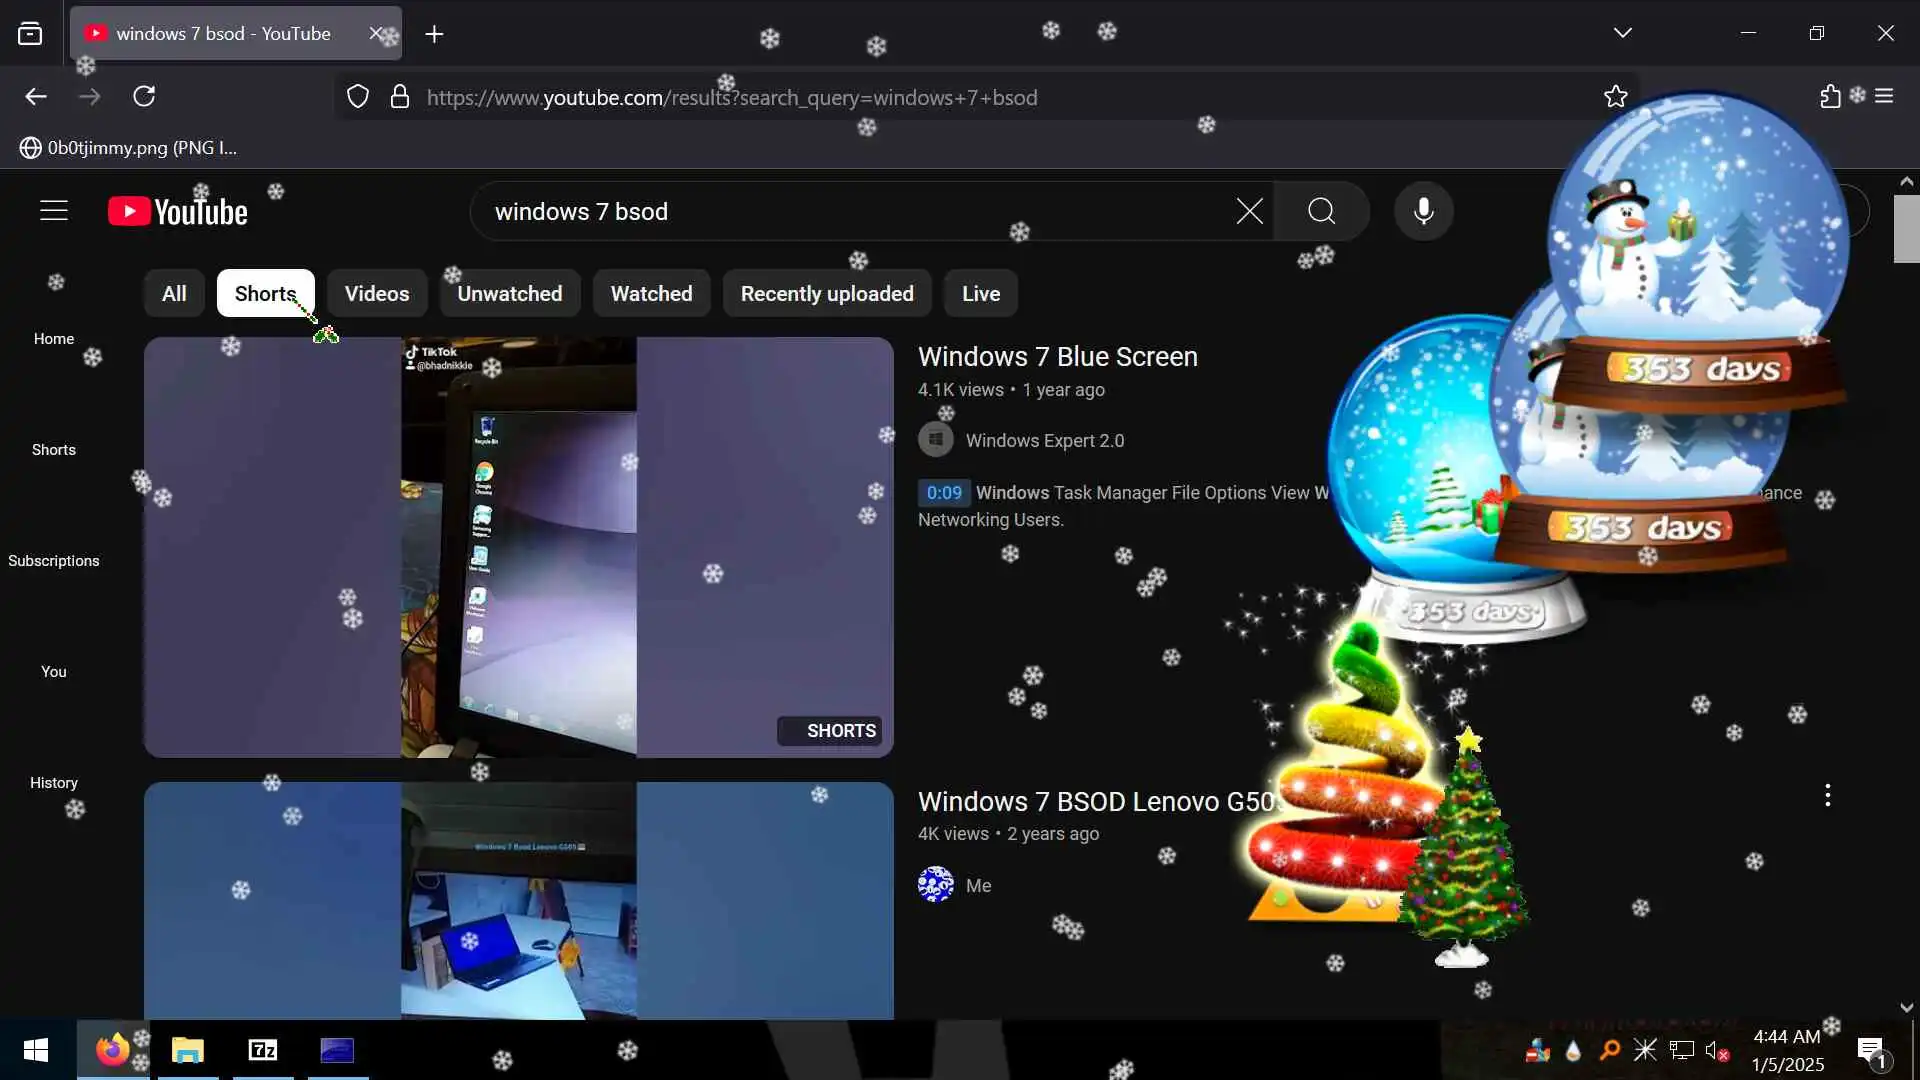Screen dimensions: 1920x1080
Task: Open the Firefox application hamburger menu
Action: (1884, 97)
